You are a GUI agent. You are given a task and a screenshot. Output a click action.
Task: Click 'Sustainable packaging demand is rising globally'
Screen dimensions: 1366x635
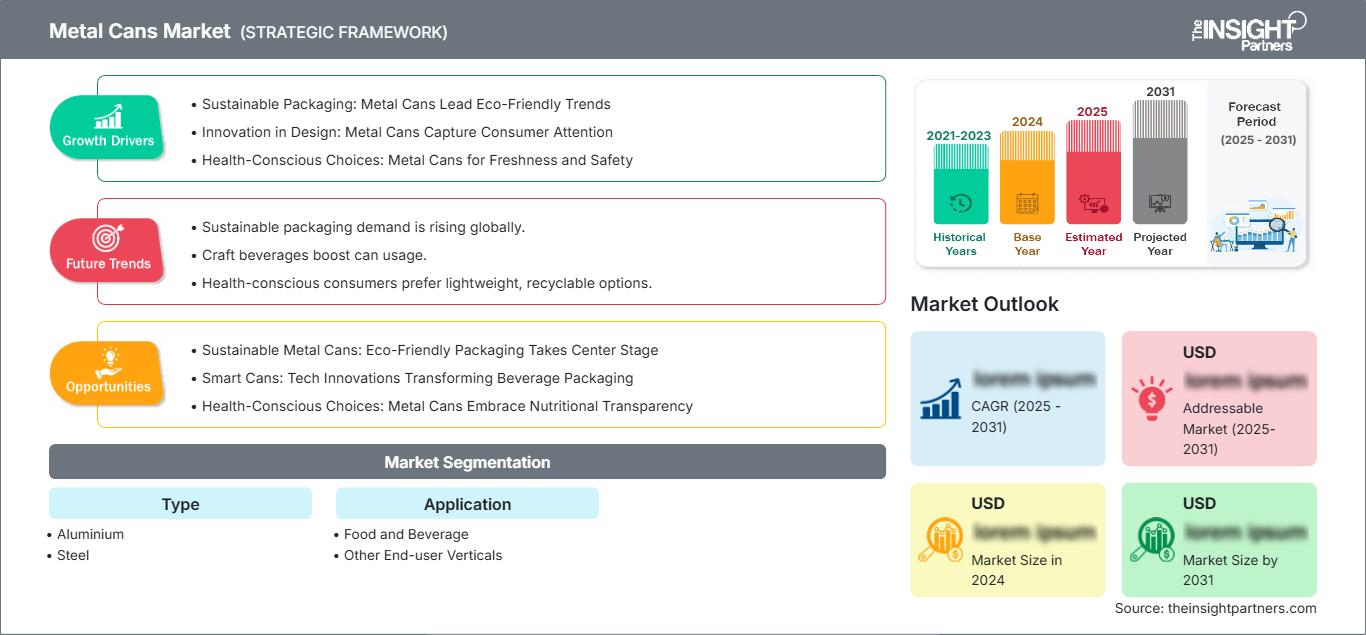click(x=363, y=227)
